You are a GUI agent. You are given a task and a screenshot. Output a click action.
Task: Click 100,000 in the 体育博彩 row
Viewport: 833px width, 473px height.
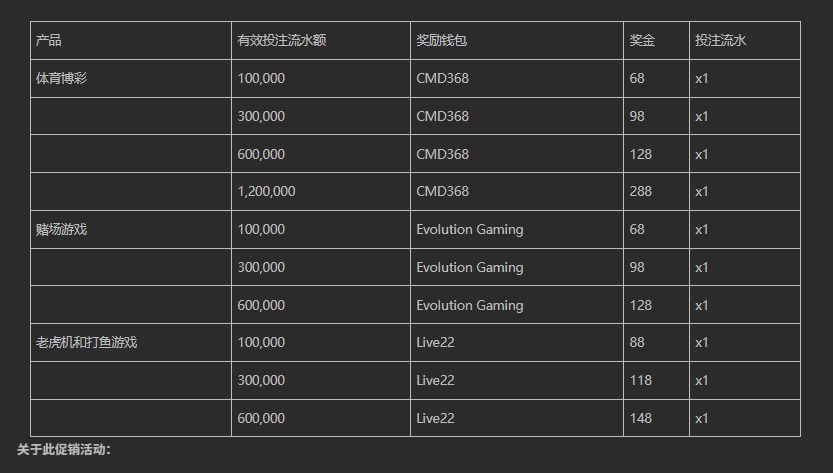click(x=261, y=78)
